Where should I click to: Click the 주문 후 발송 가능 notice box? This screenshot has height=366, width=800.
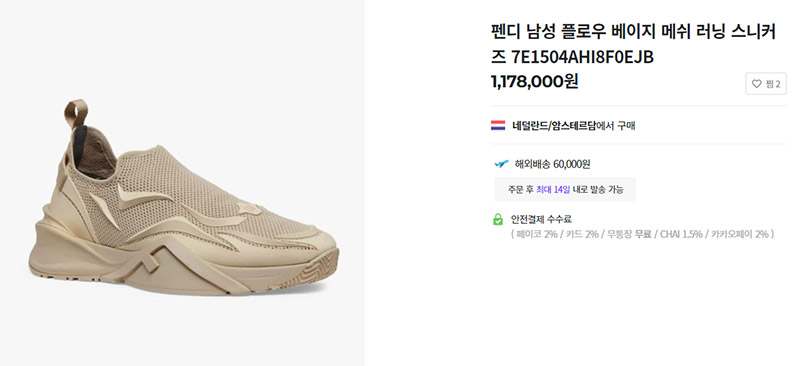click(565, 189)
